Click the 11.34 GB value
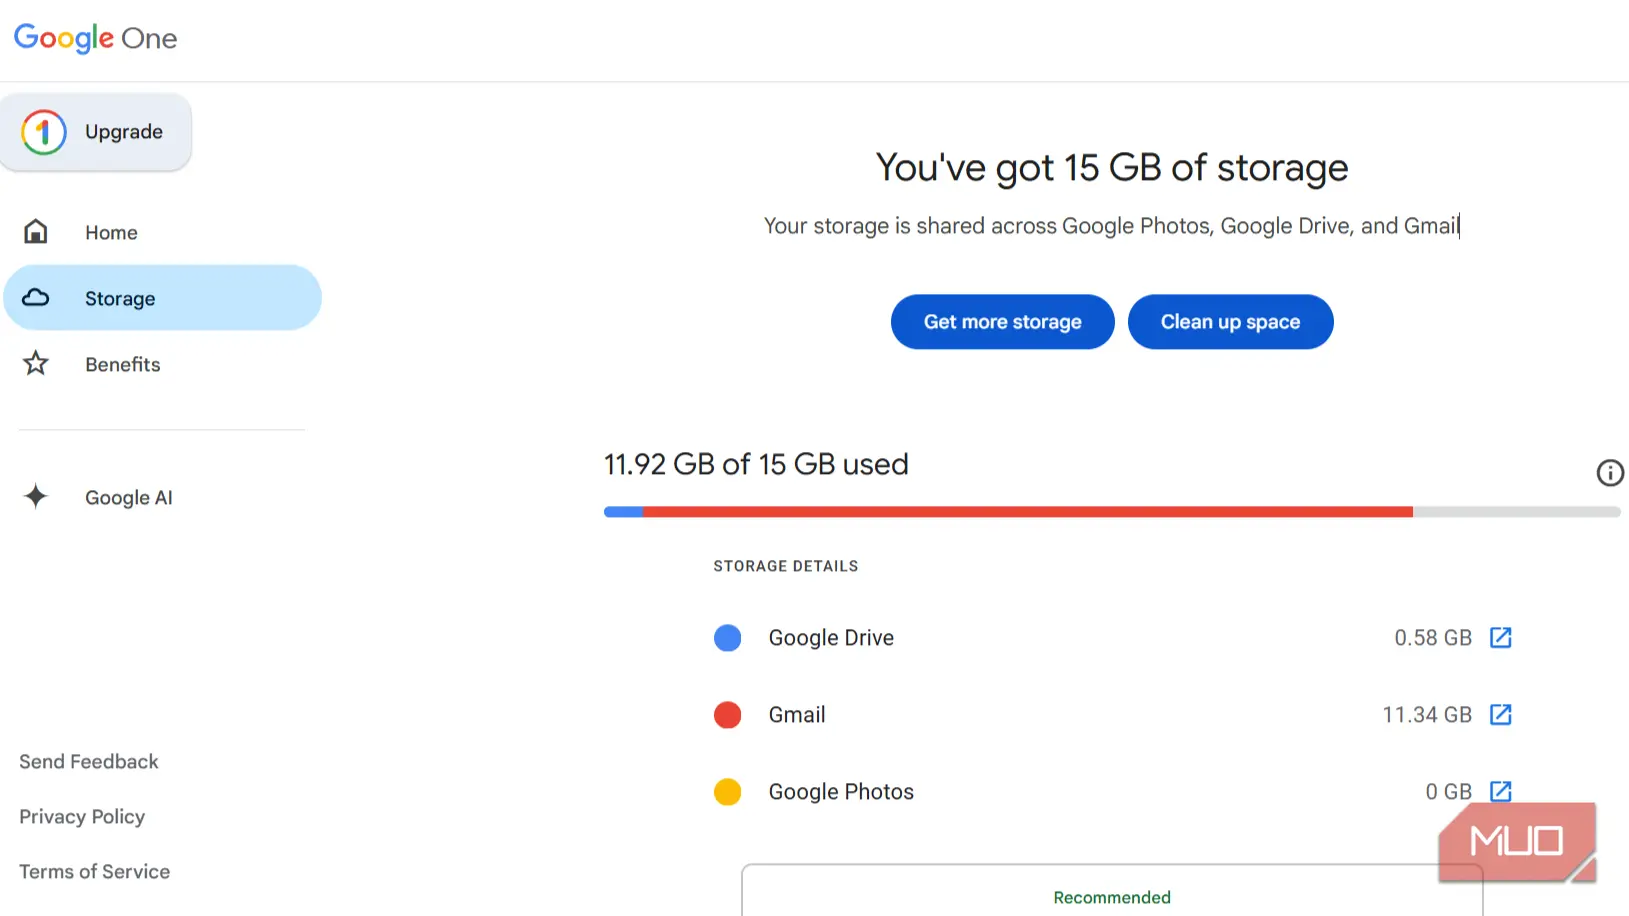Viewport: 1629px width, 916px height. [1427, 715]
